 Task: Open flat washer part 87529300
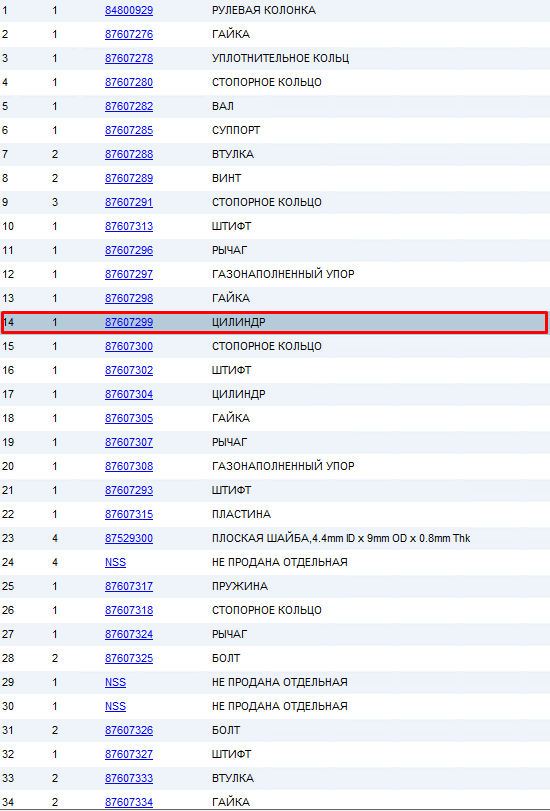point(129,538)
